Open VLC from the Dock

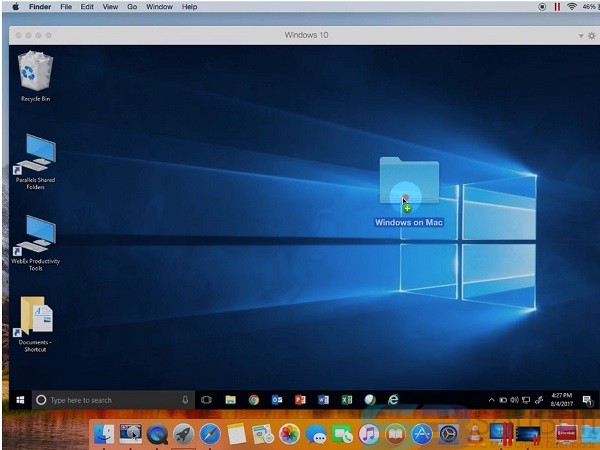(x=475, y=434)
